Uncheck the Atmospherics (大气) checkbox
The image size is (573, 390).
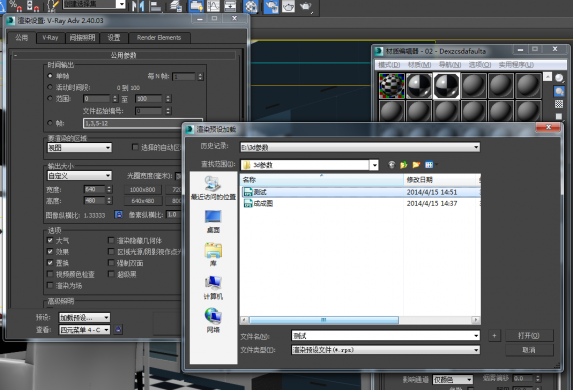pos(50,240)
